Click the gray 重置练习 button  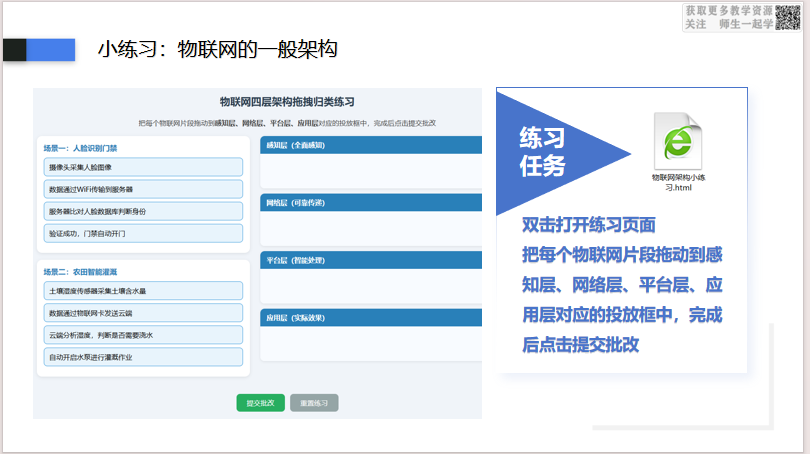(314, 403)
